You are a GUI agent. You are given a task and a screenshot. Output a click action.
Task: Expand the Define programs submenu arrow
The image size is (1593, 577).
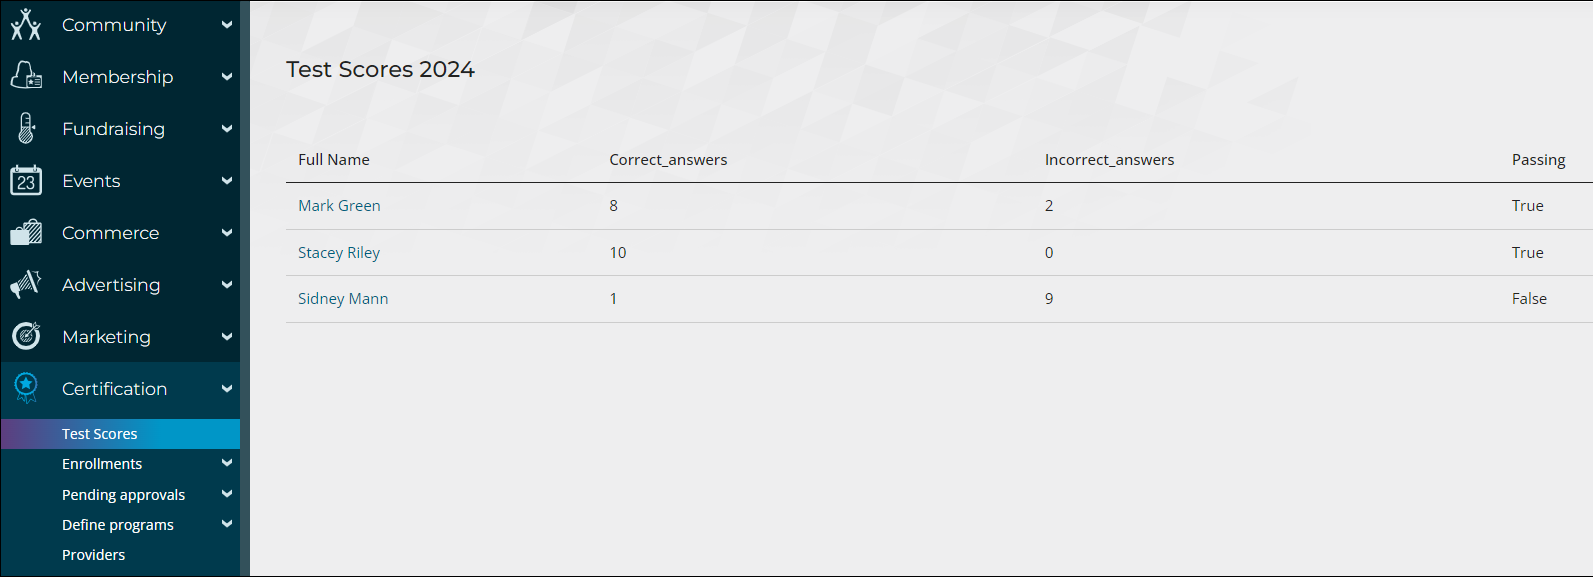[227, 524]
